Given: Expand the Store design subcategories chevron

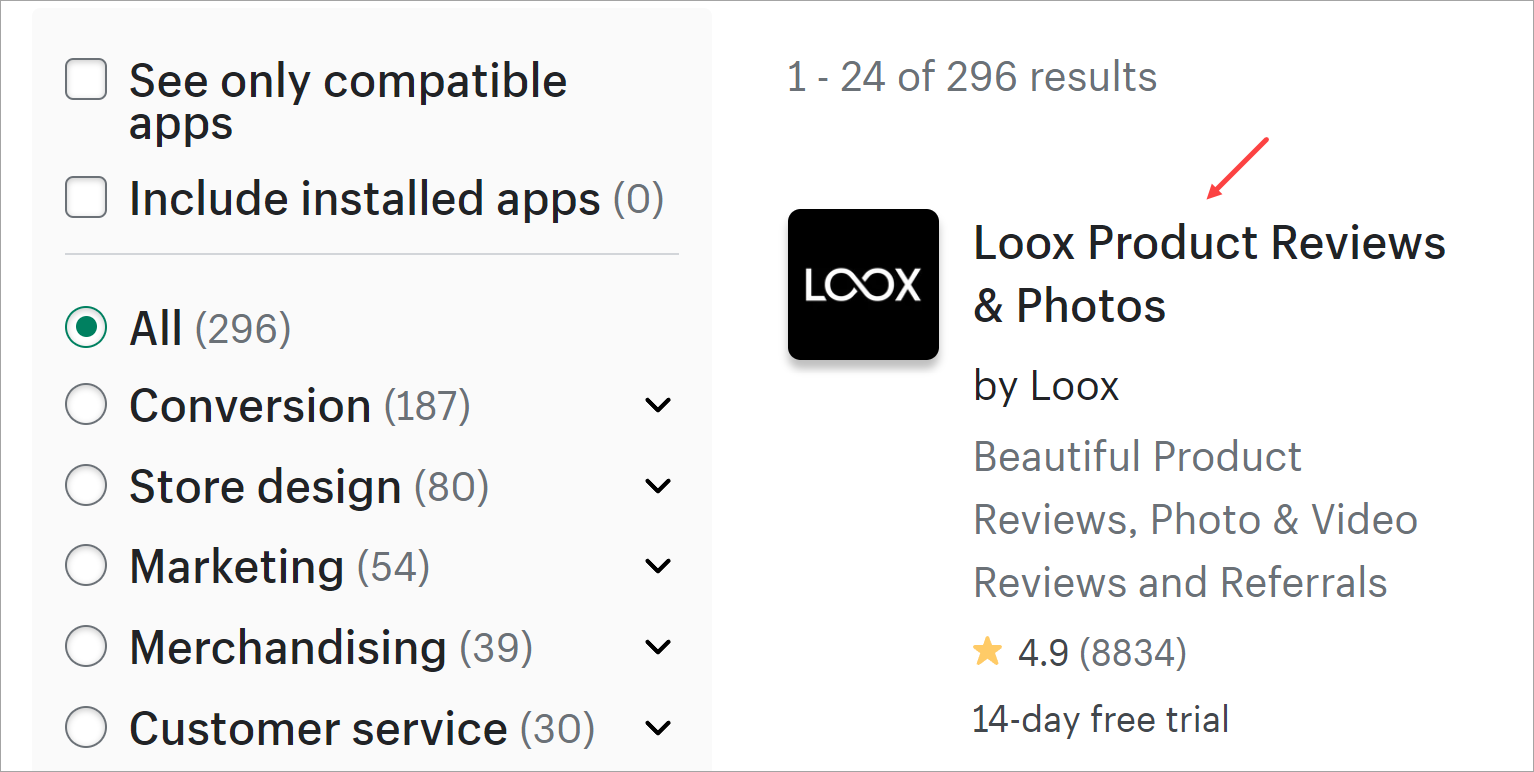Looking at the screenshot, I should coord(658,486).
